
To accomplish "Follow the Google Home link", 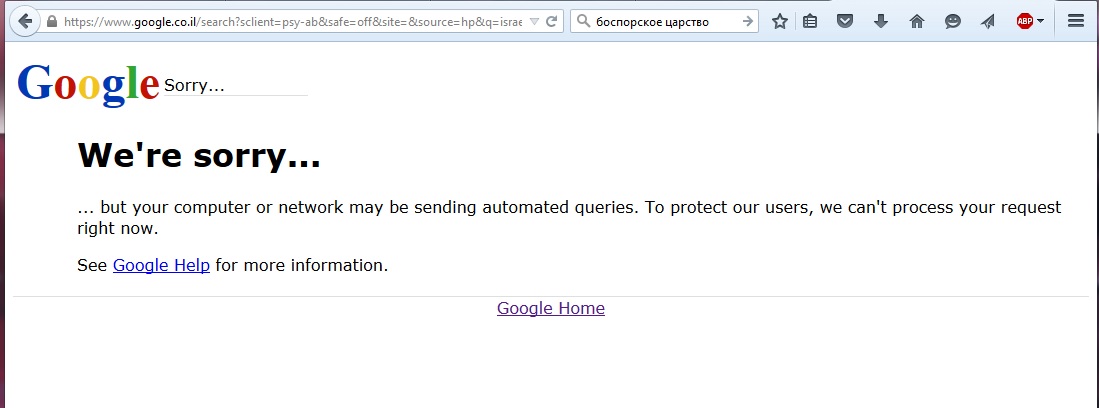I will pyautogui.click(x=550, y=308).
